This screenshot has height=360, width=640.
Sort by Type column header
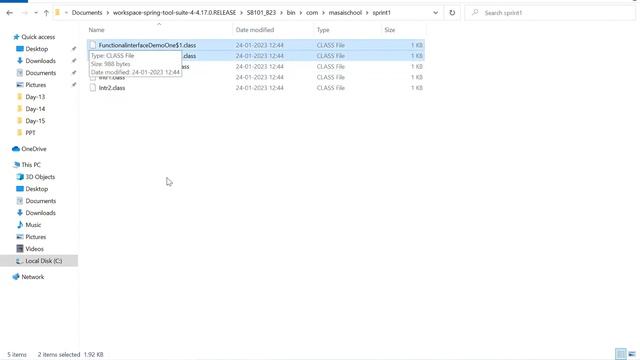323,30
